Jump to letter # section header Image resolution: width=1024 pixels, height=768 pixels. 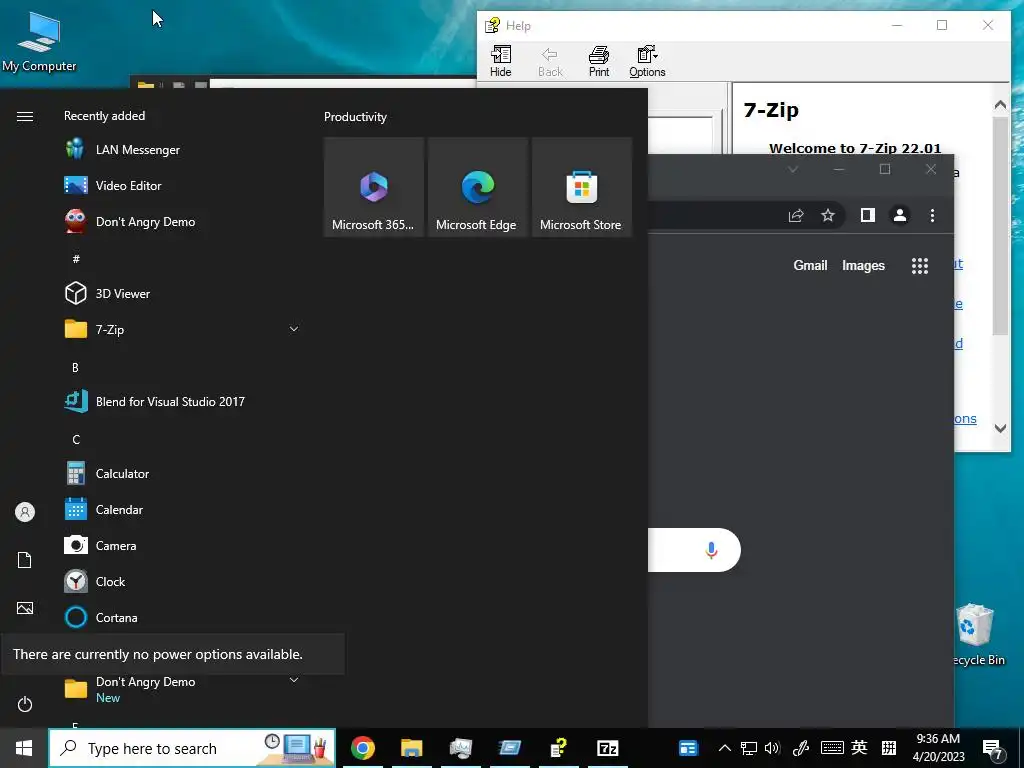pyautogui.click(x=76, y=259)
